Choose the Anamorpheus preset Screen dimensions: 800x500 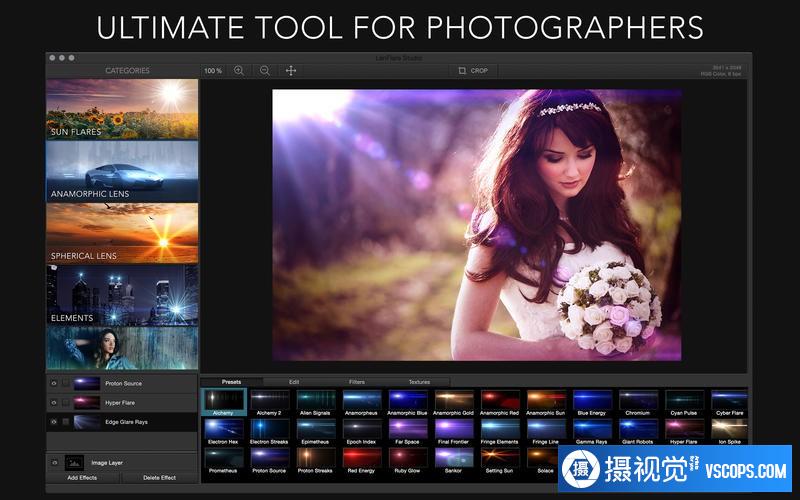(x=361, y=402)
